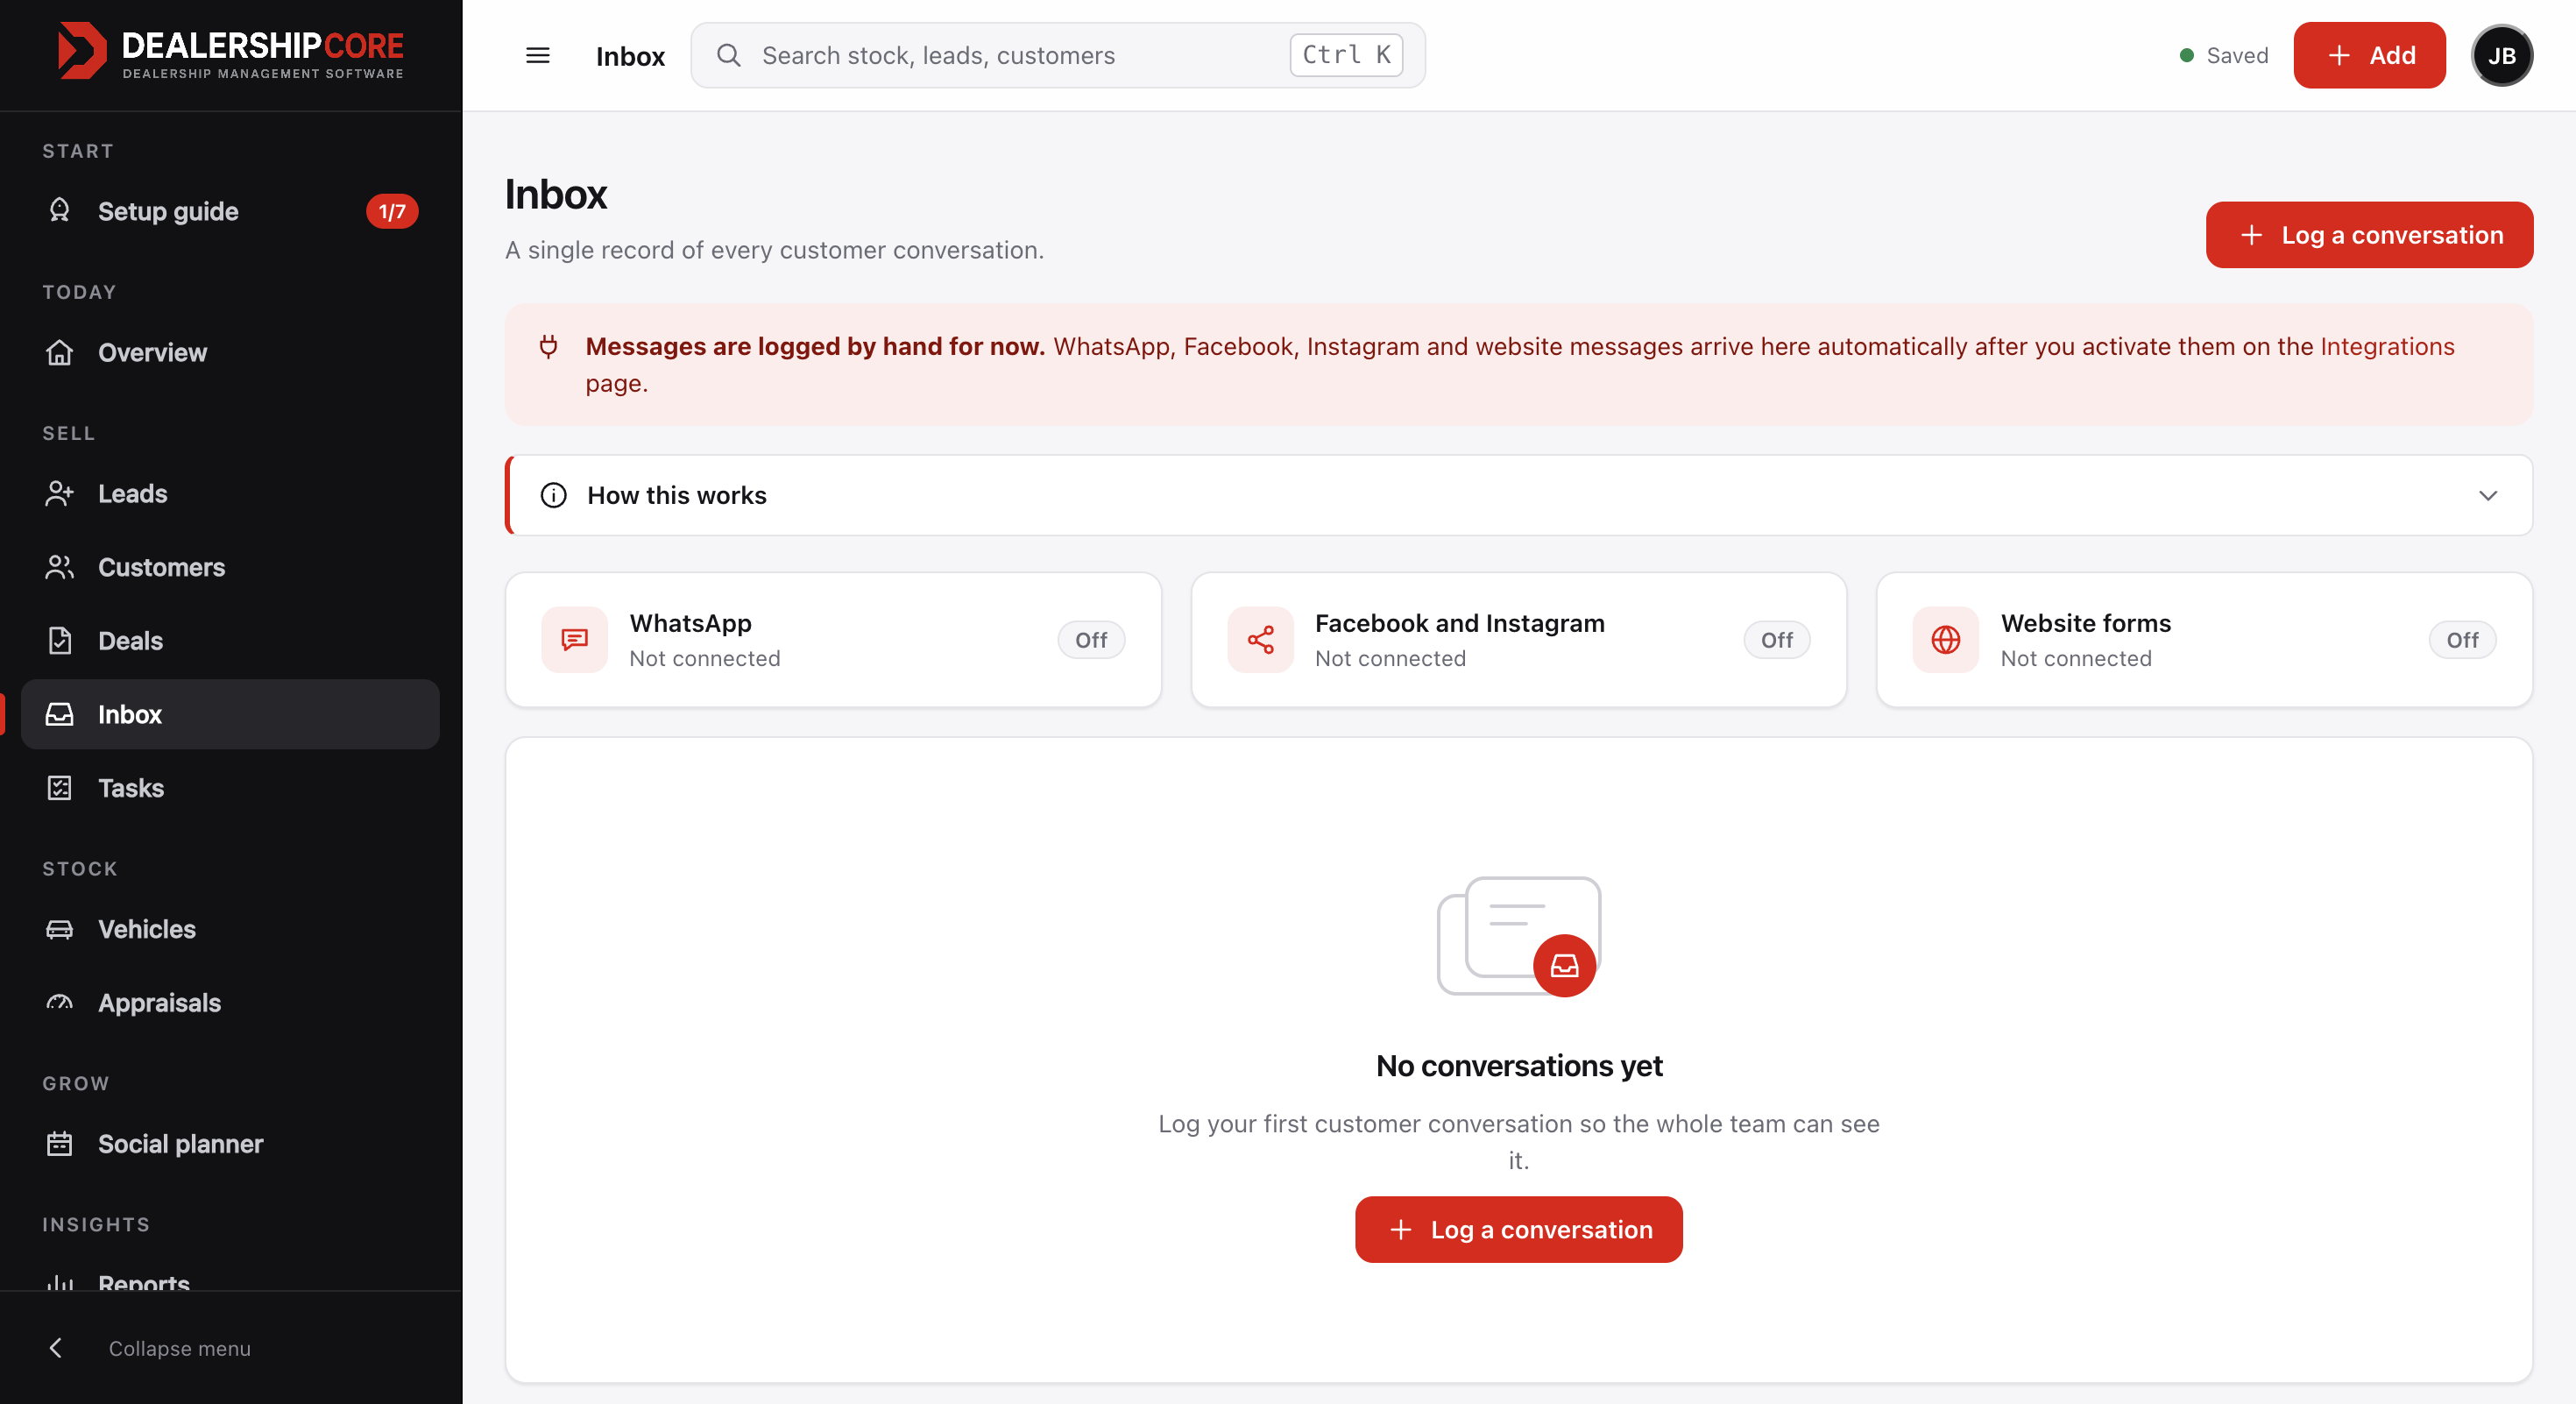Click the Social planner calendar icon

click(60, 1143)
